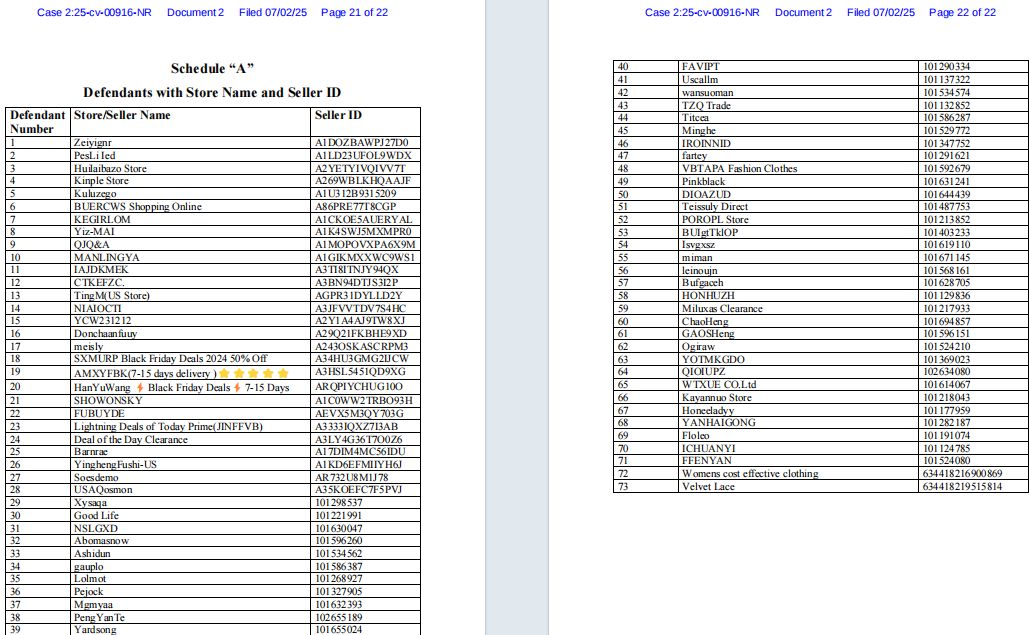Select the "BUERCWS Shopping Online" cell
This screenshot has height=635, width=1029.
point(137,207)
